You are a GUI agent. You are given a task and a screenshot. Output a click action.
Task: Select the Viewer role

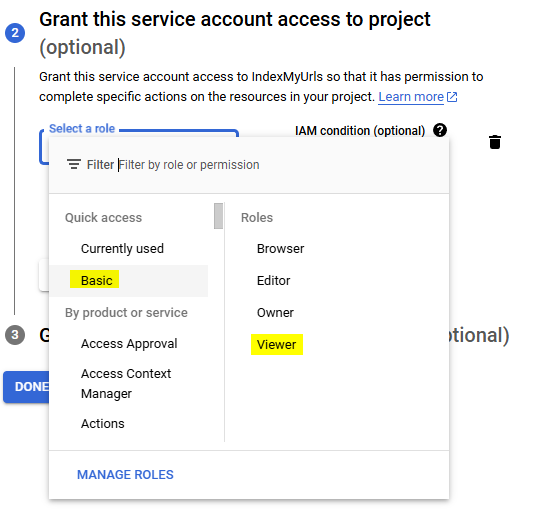coord(277,344)
